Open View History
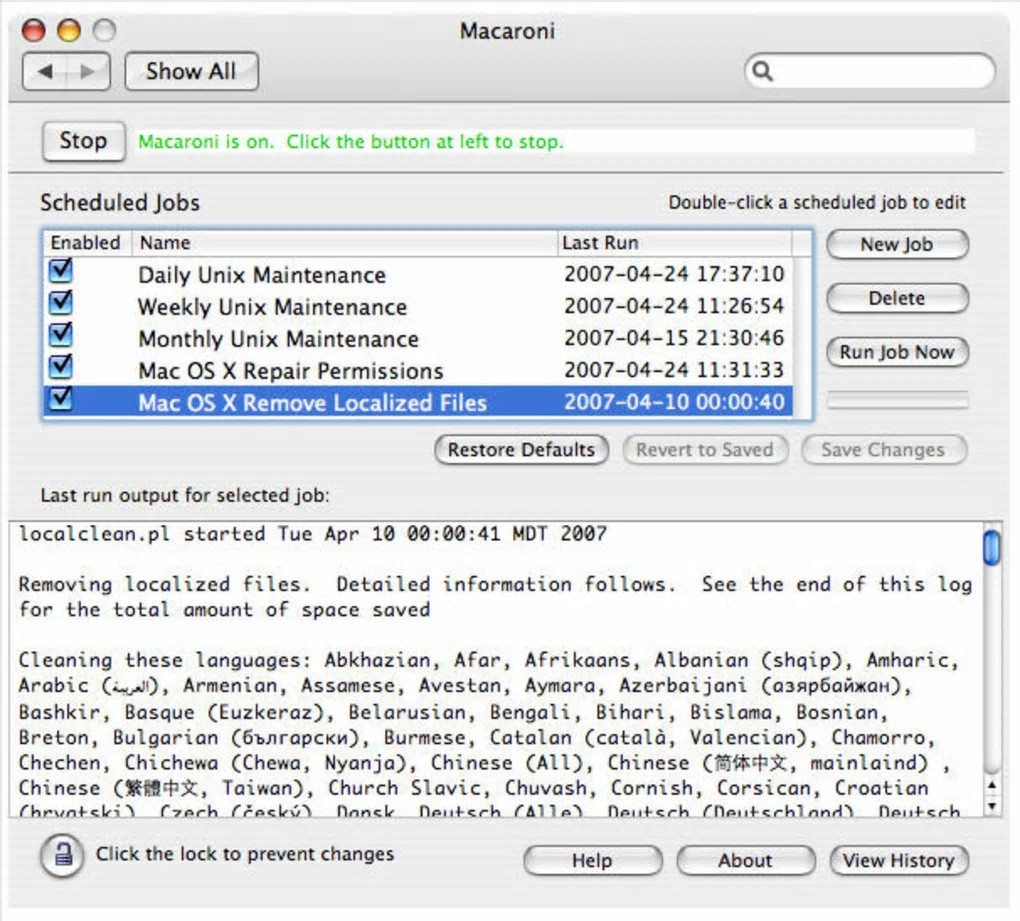1020x921 pixels. [x=899, y=861]
